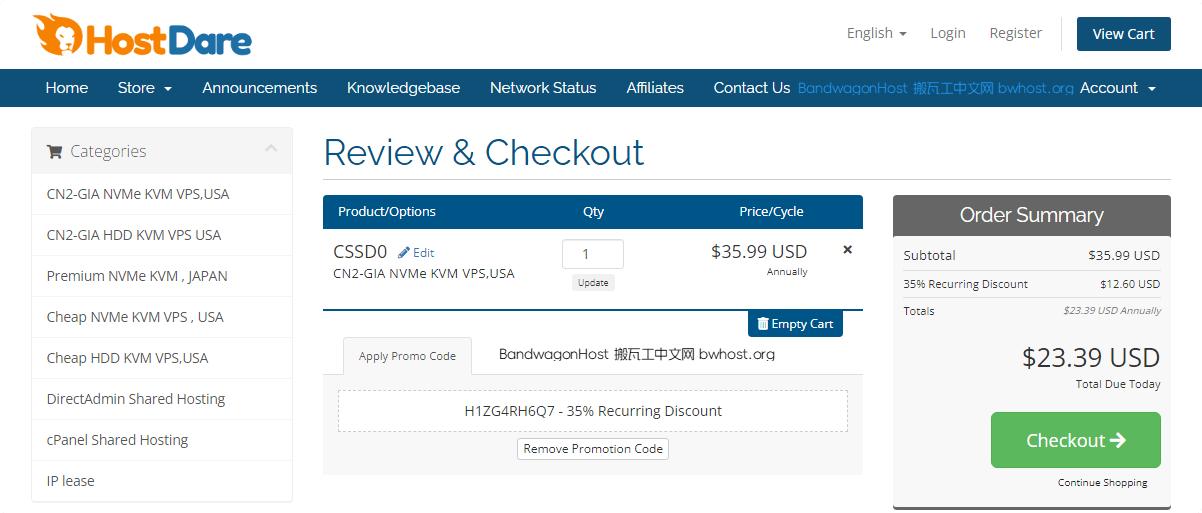Open the English language dropdown
1202x513 pixels.
pyautogui.click(x=876, y=33)
